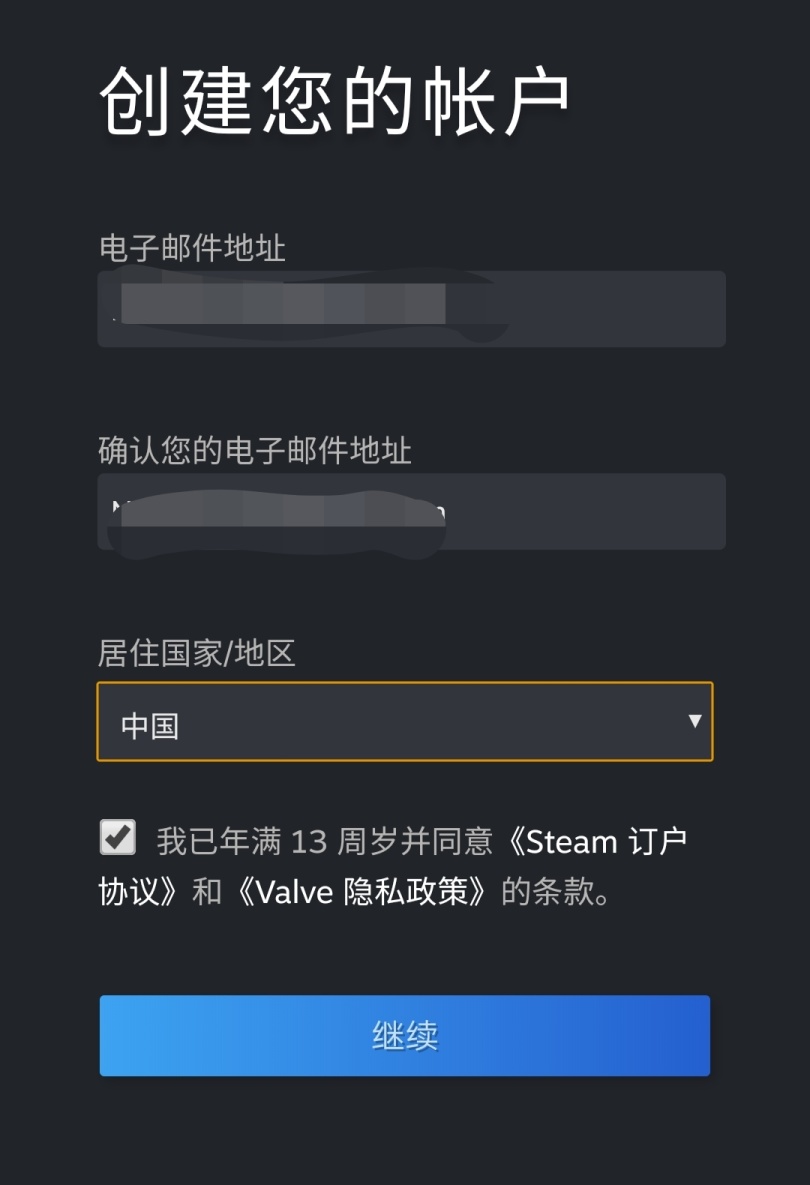
Task: Open the 居住国家/地区 dropdown
Action: [404, 722]
